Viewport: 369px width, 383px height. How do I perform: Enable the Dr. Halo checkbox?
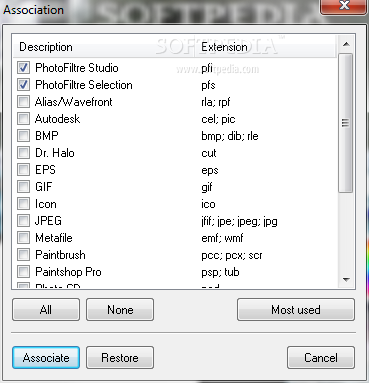coord(23,153)
